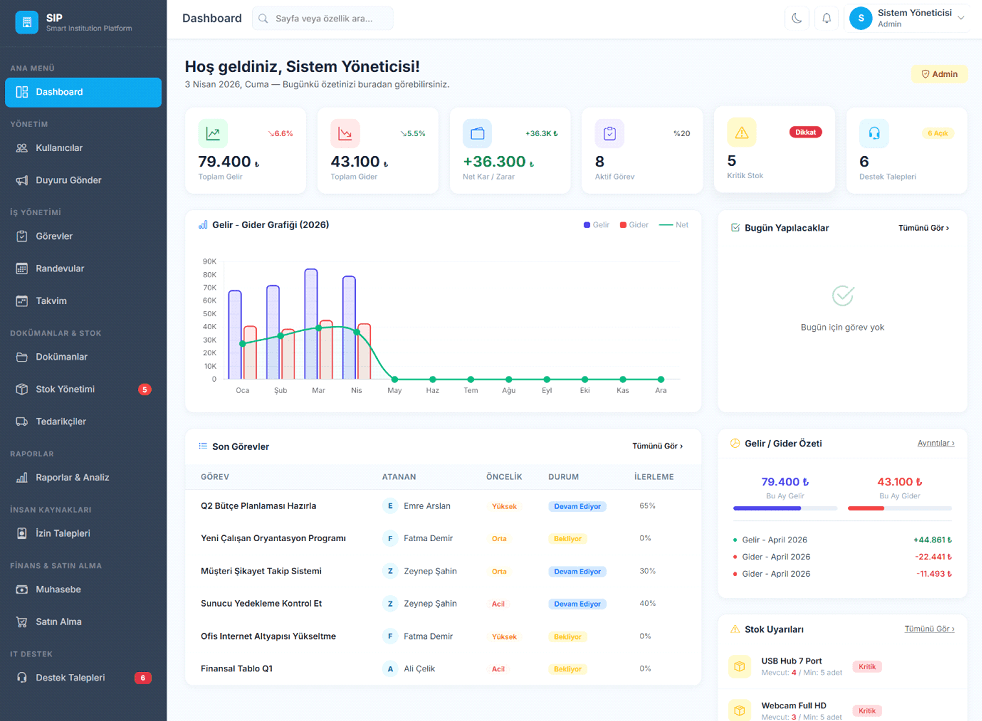This screenshot has width=982, height=721.
Task: Click the search field Sayfa veya özellik ara
Action: point(323,18)
